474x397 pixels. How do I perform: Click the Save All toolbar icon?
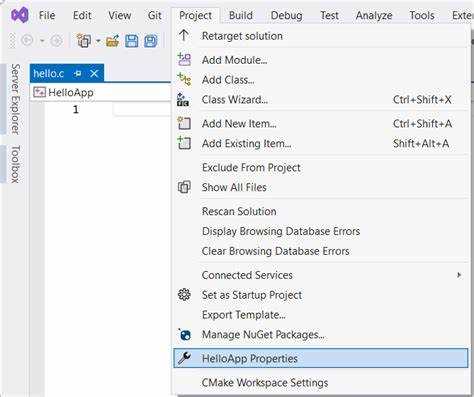tap(151, 41)
